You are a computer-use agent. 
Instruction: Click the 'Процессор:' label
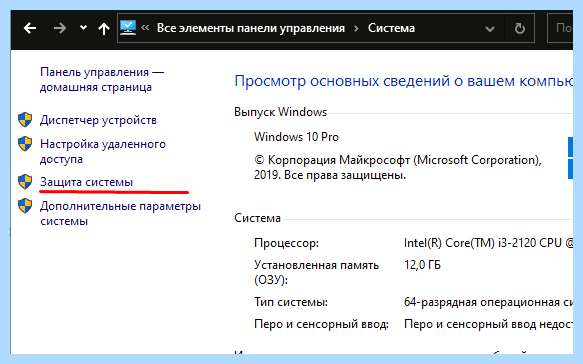point(286,243)
